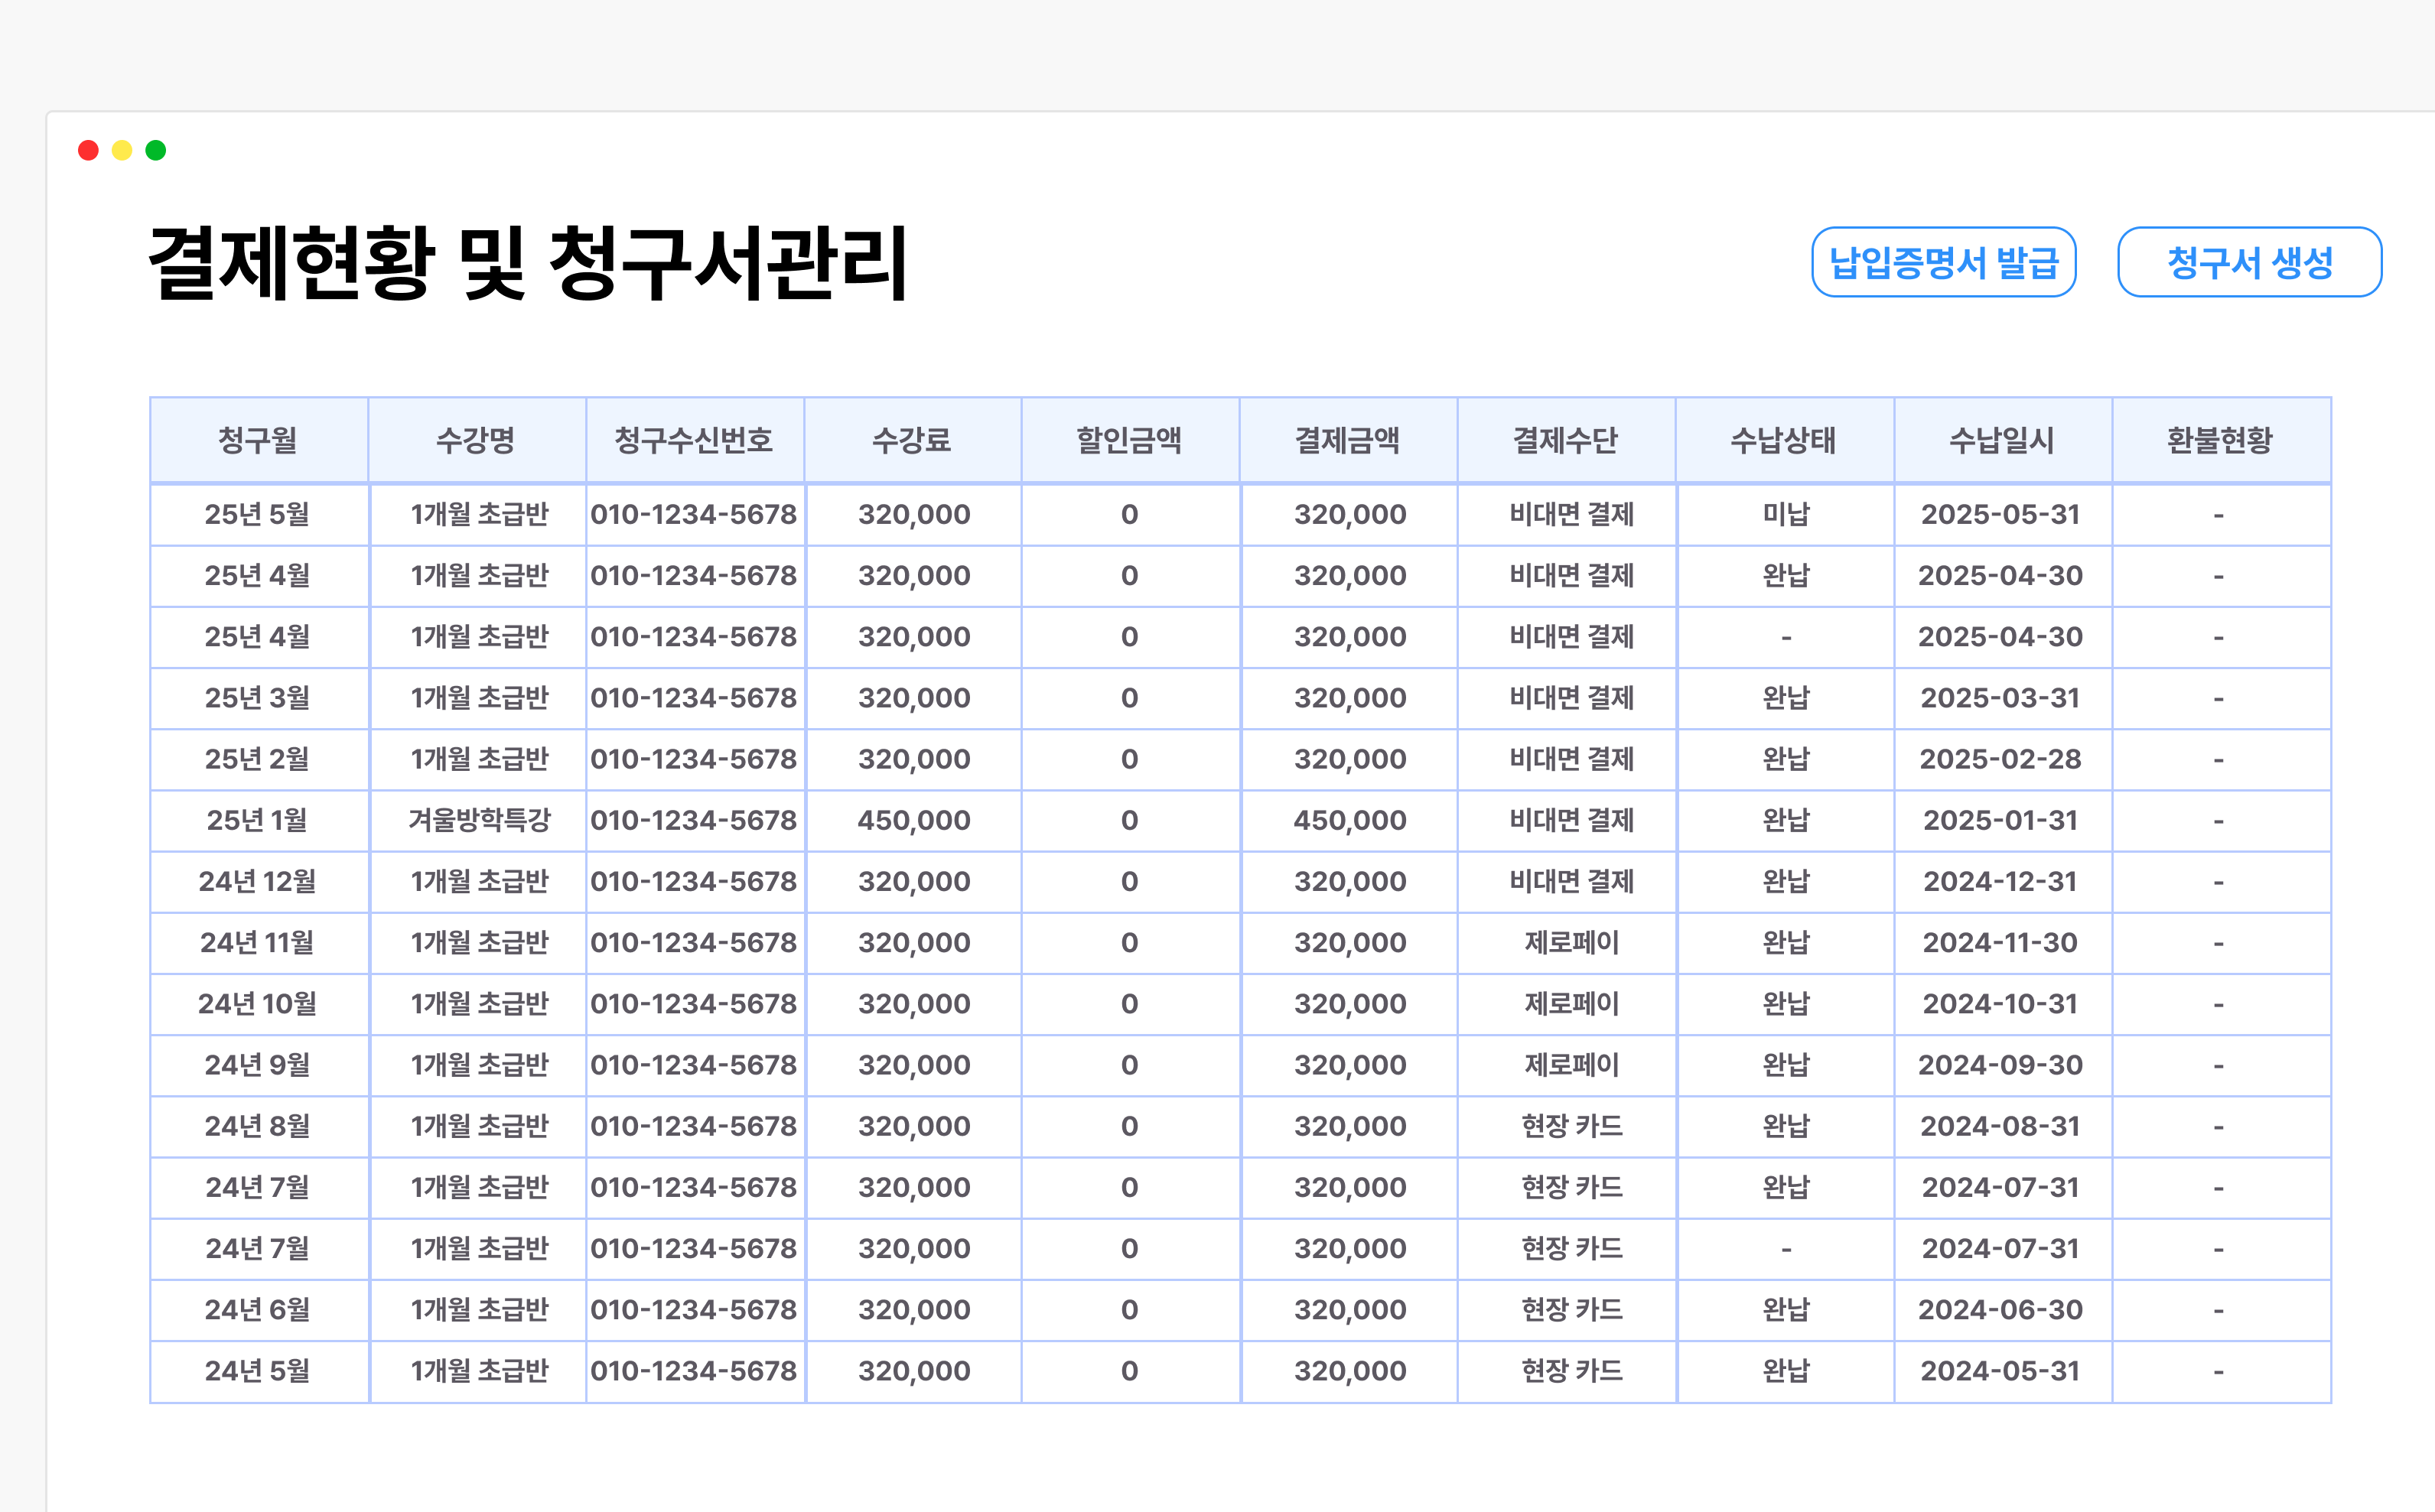Click the 겨울방학특강 course name cell
The image size is (2435, 1512).
478,820
